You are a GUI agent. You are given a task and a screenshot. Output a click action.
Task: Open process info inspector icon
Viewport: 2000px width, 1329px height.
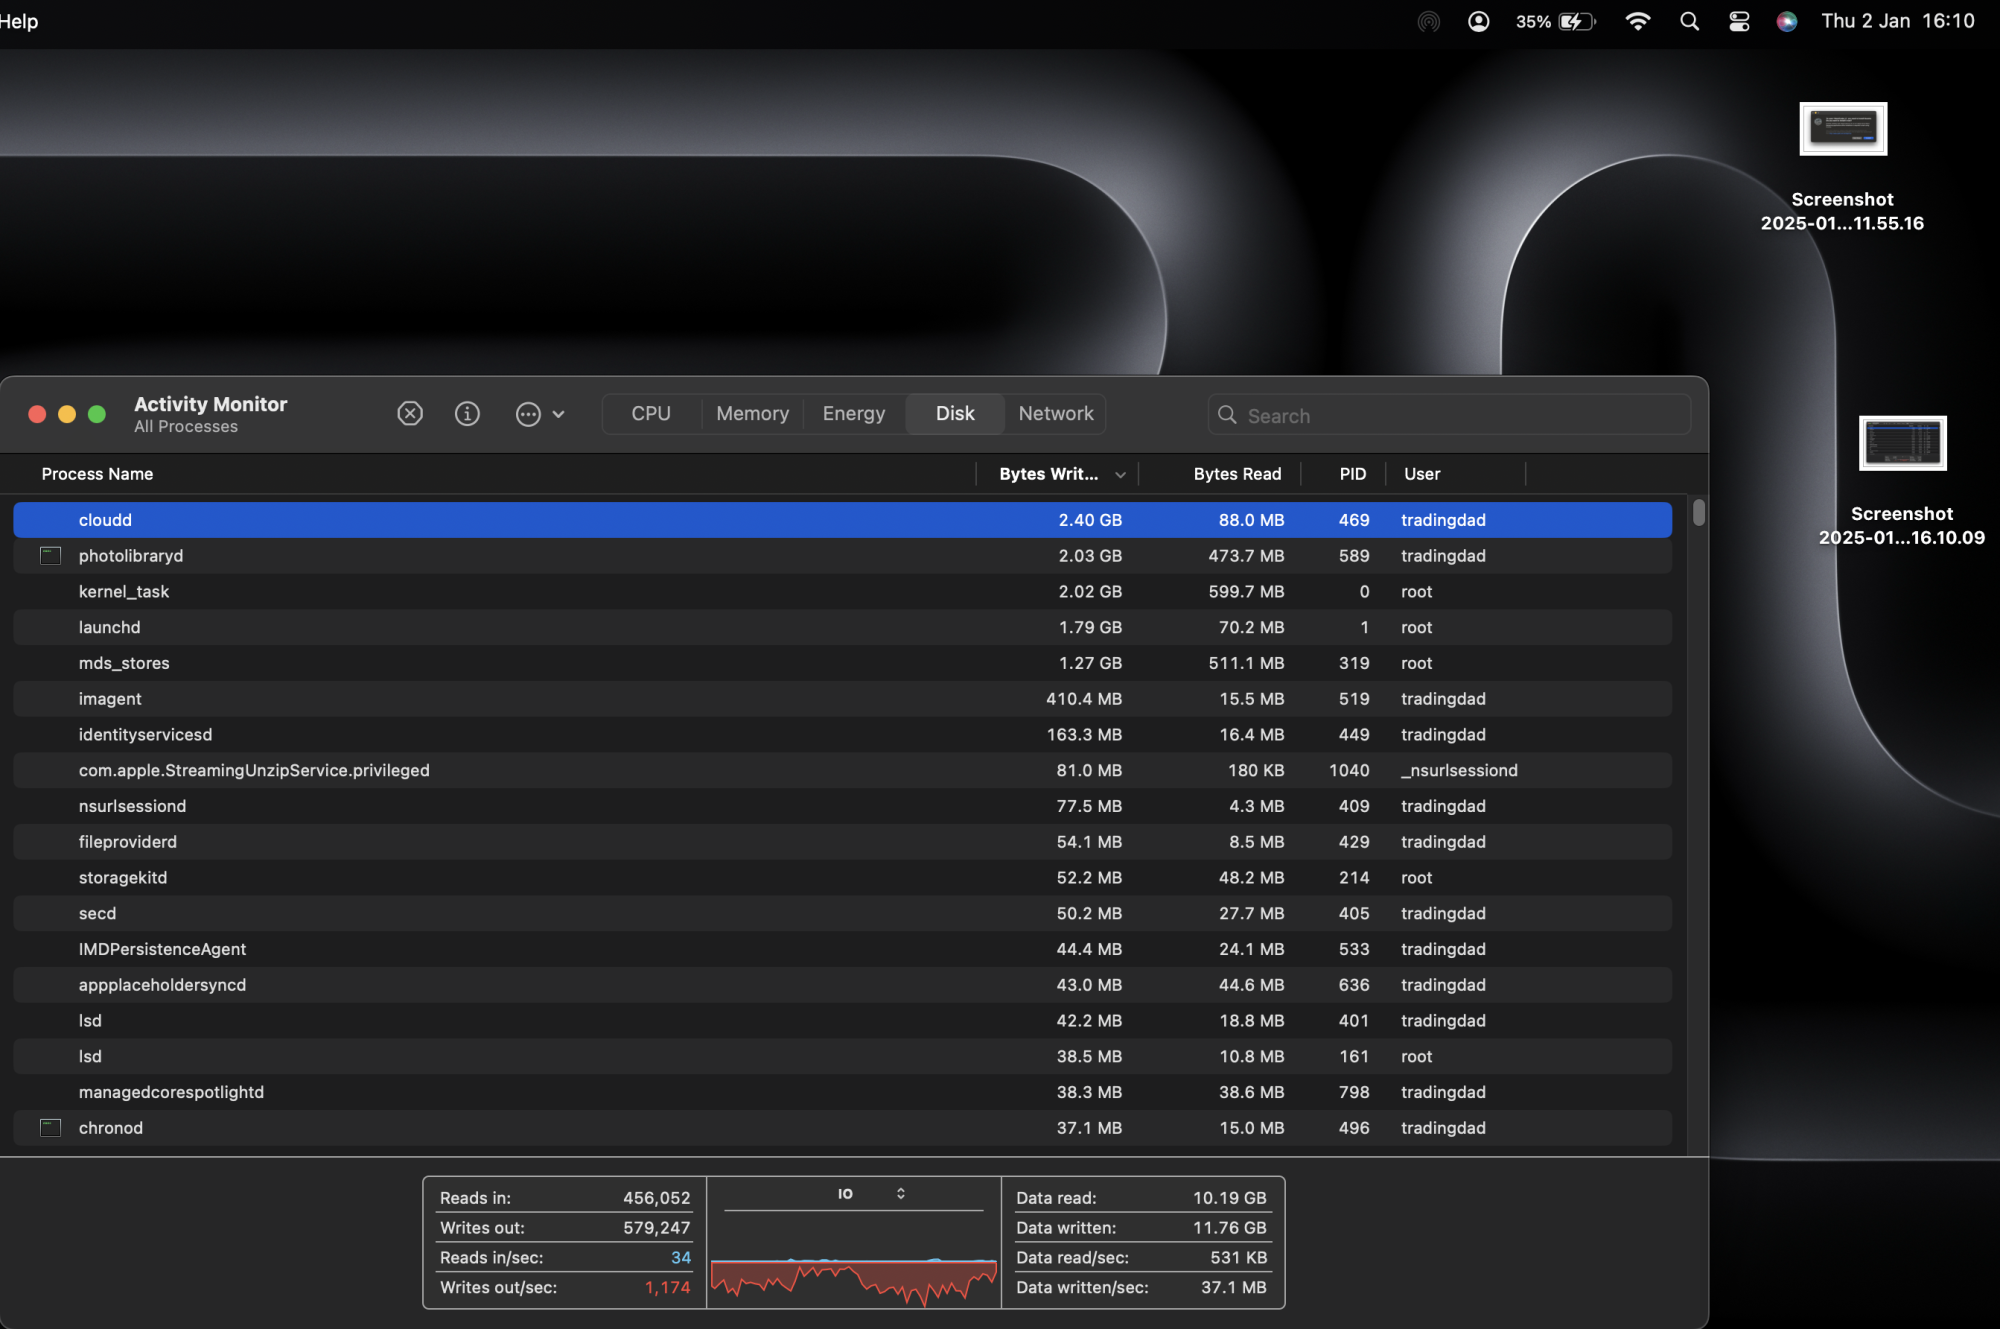click(x=467, y=414)
